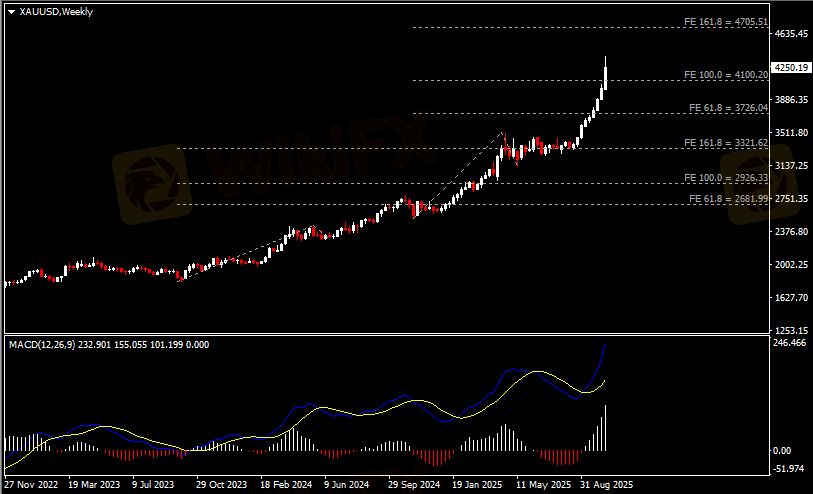
Task: Select the FE 161.8 = 4705.51 label
Action: click(x=725, y=22)
